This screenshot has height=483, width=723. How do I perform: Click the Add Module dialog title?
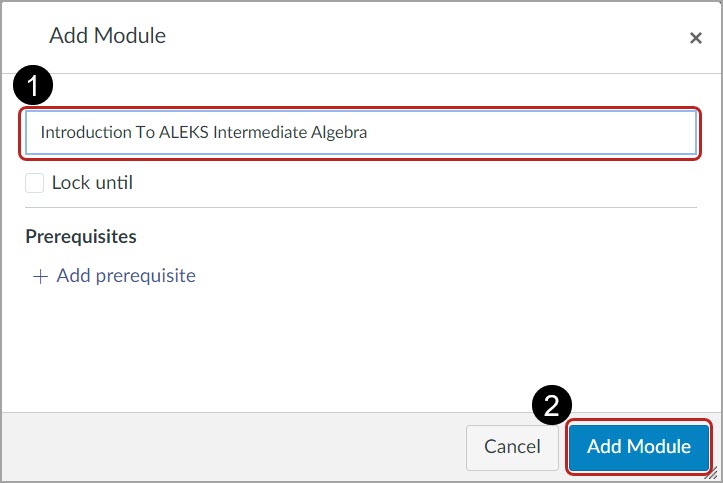pos(108,37)
